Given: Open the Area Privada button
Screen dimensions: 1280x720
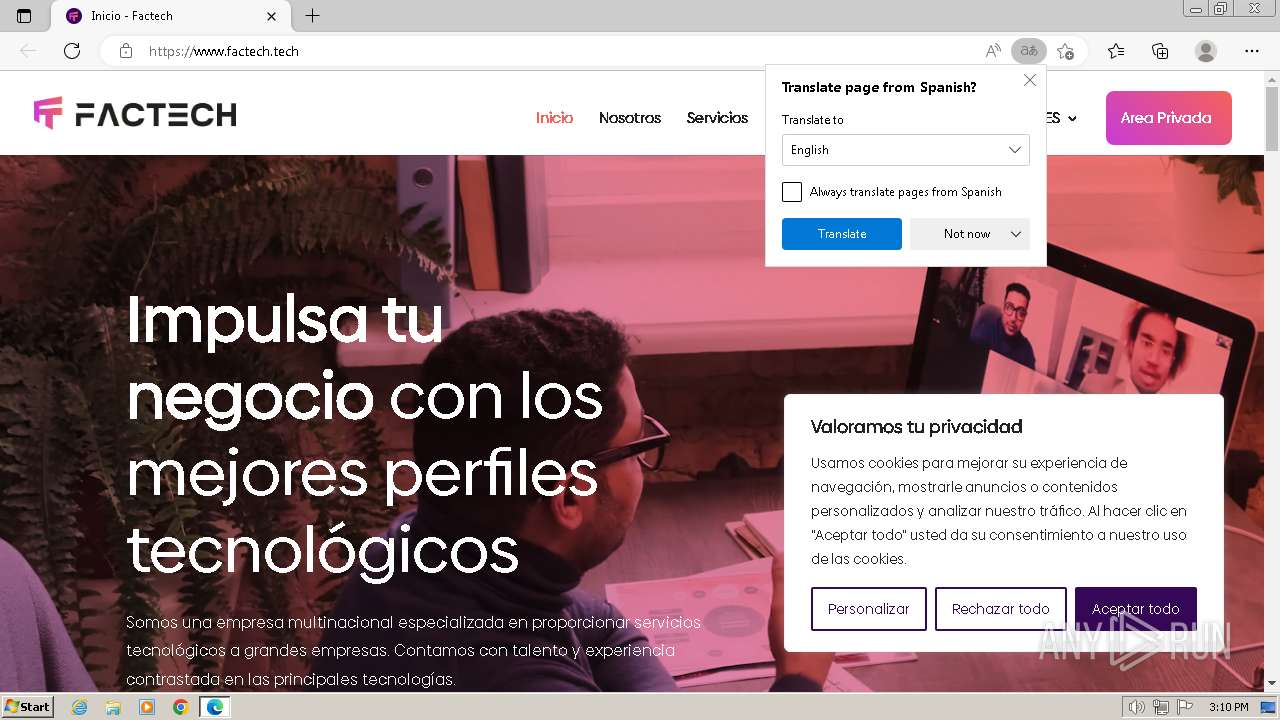Looking at the screenshot, I should pos(1168,118).
